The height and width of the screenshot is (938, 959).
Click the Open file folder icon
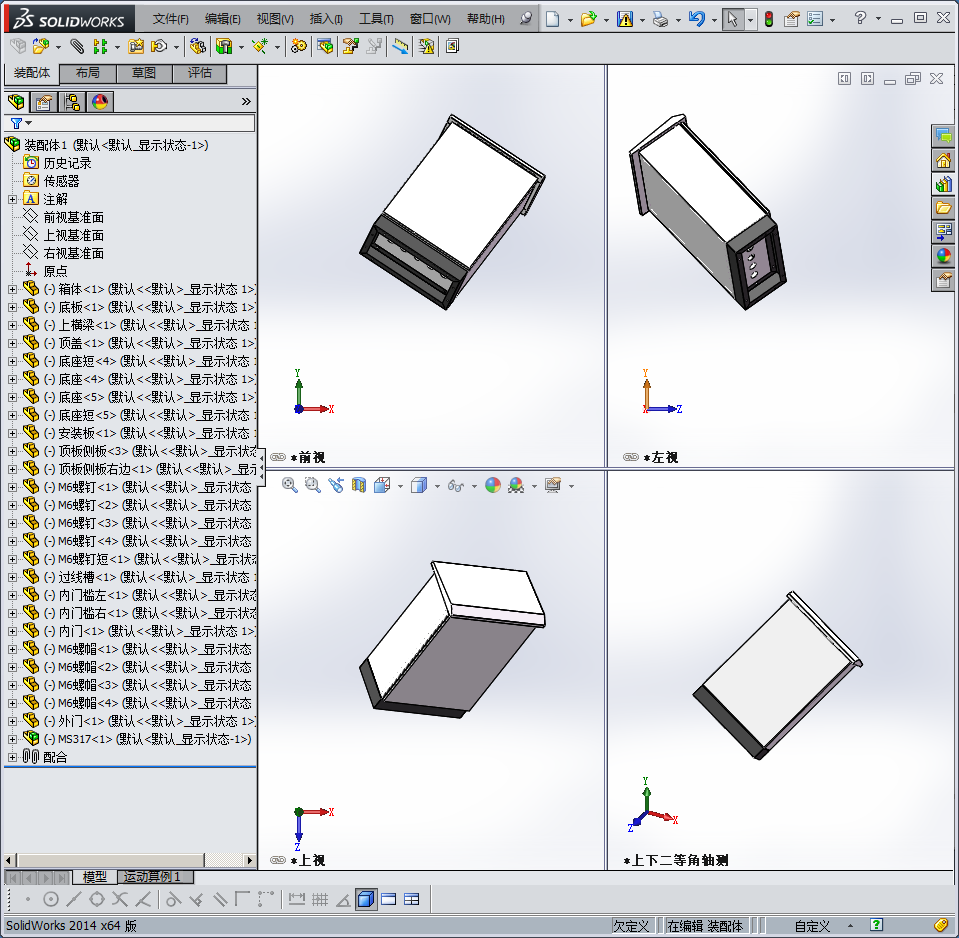coord(588,19)
